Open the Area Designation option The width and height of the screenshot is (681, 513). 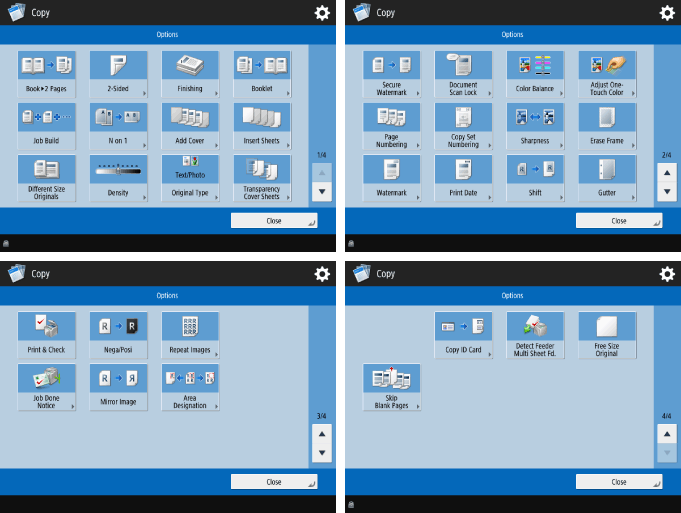pyautogui.click(x=190, y=387)
